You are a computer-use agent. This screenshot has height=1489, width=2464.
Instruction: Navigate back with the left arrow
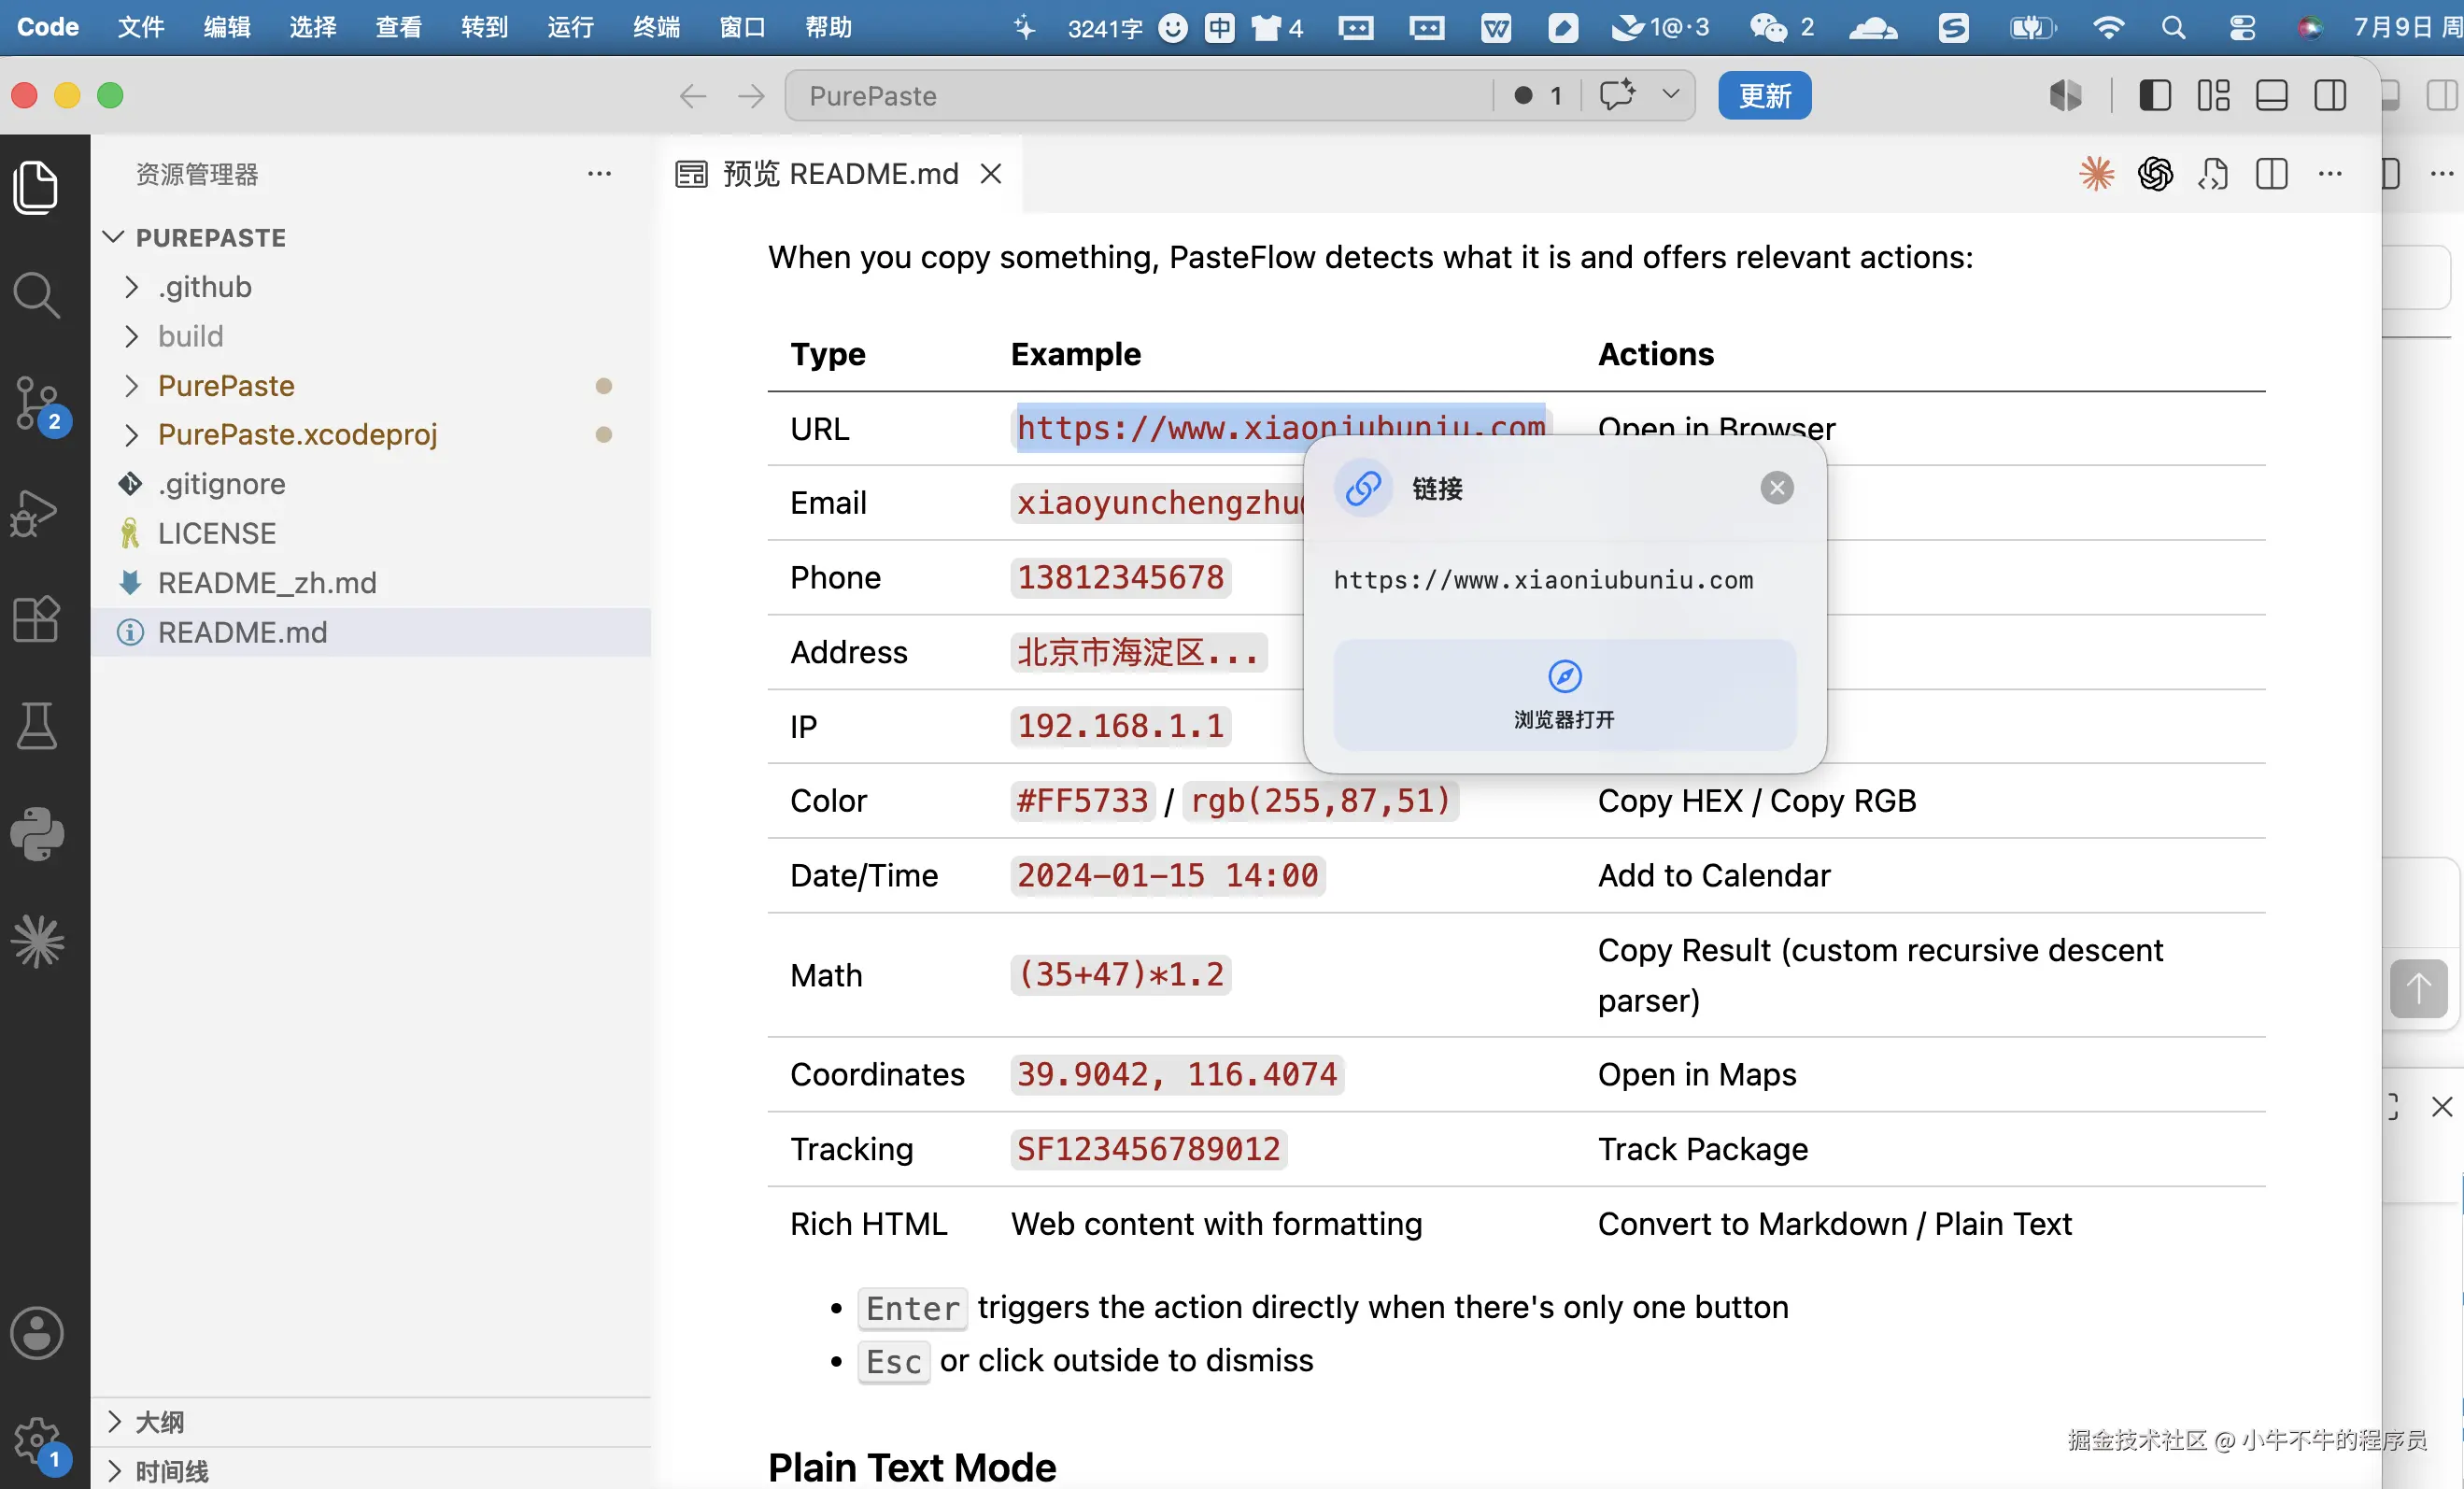(692, 96)
